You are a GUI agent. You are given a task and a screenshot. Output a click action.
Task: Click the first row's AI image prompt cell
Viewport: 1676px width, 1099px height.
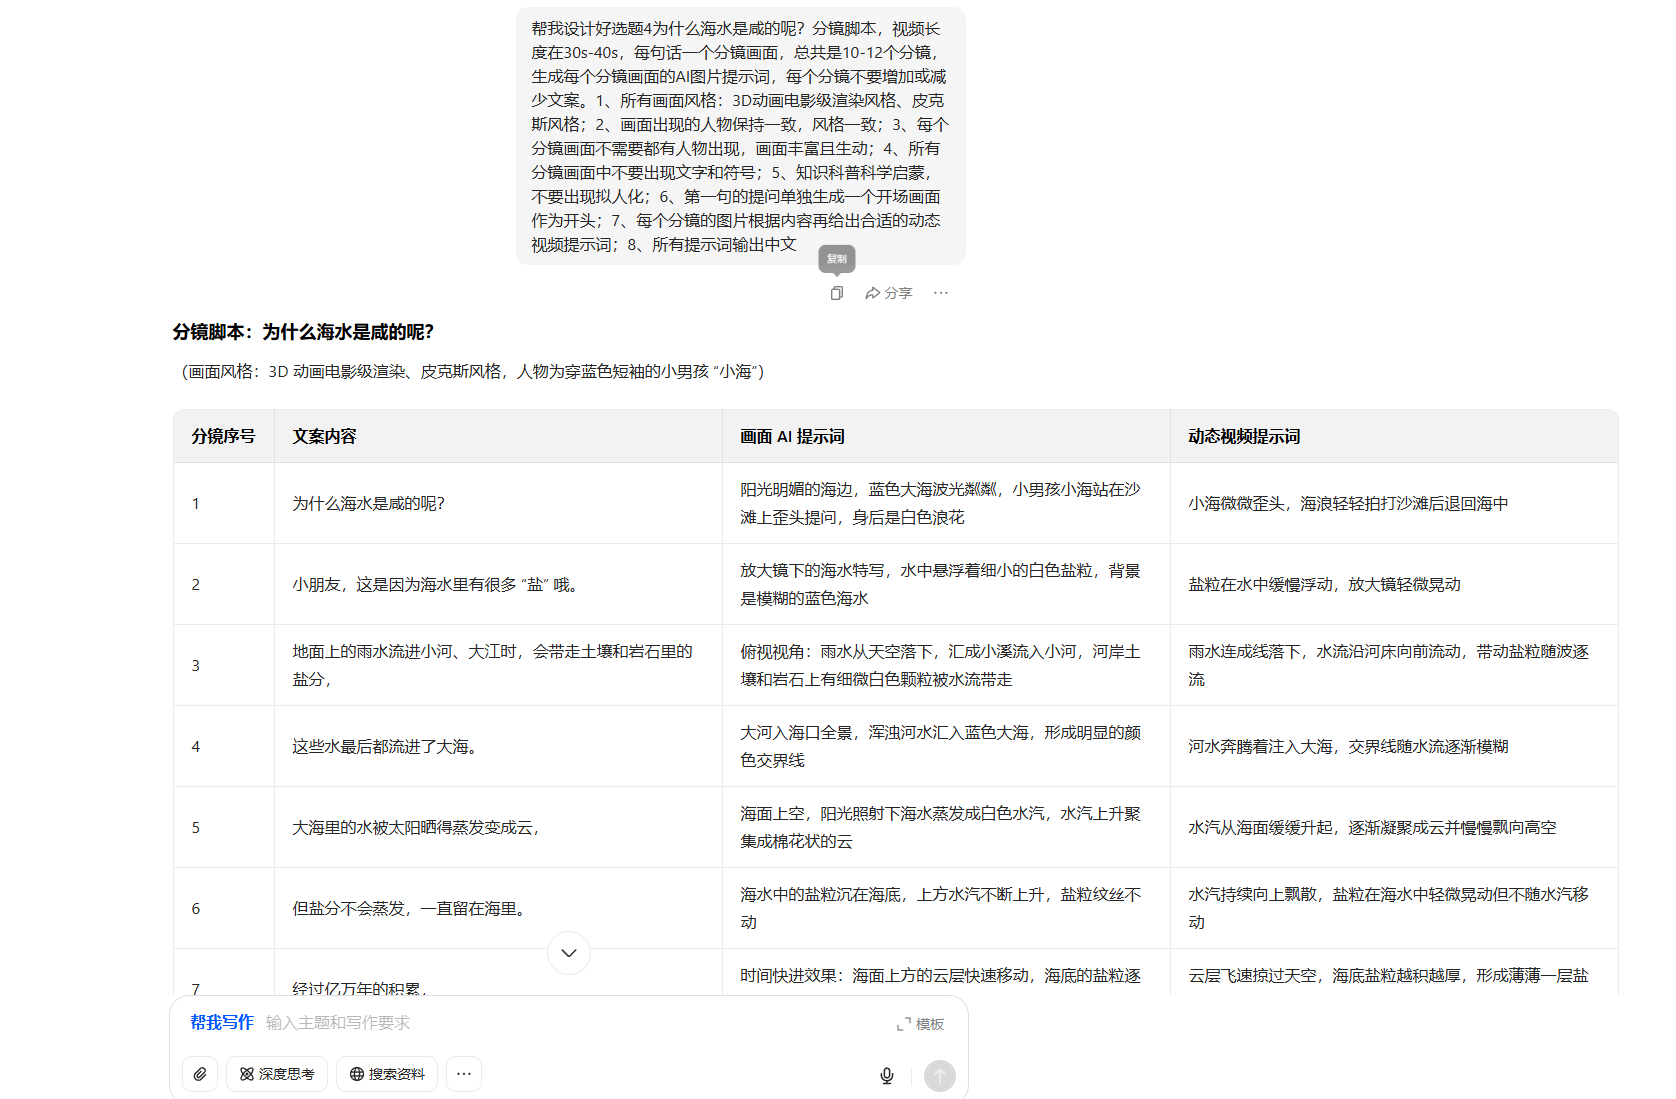(944, 503)
